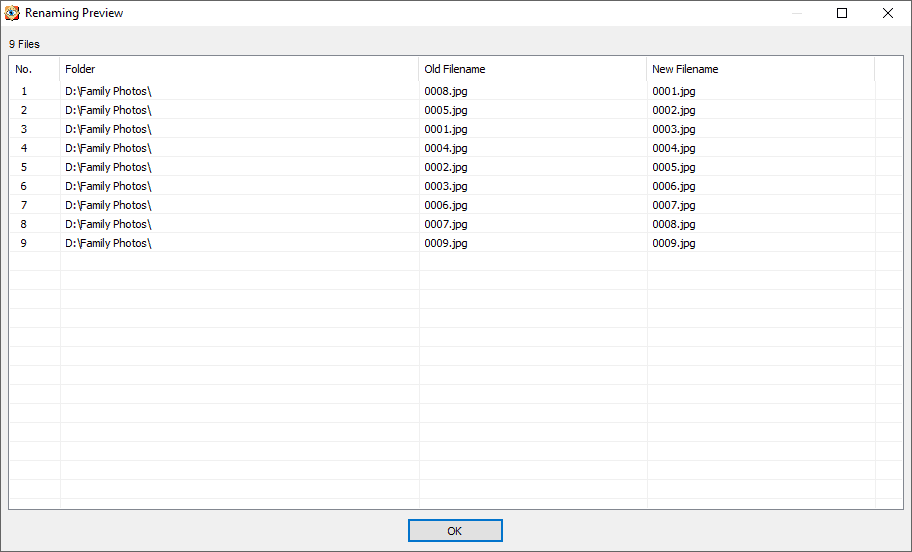Click the 9 Files count label

[24, 44]
